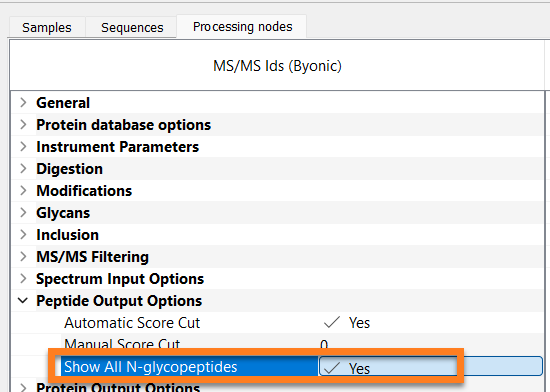Click the MS/MS Ids (Byonic) node header
Screen dimensions: 550x392
[x=277, y=66]
